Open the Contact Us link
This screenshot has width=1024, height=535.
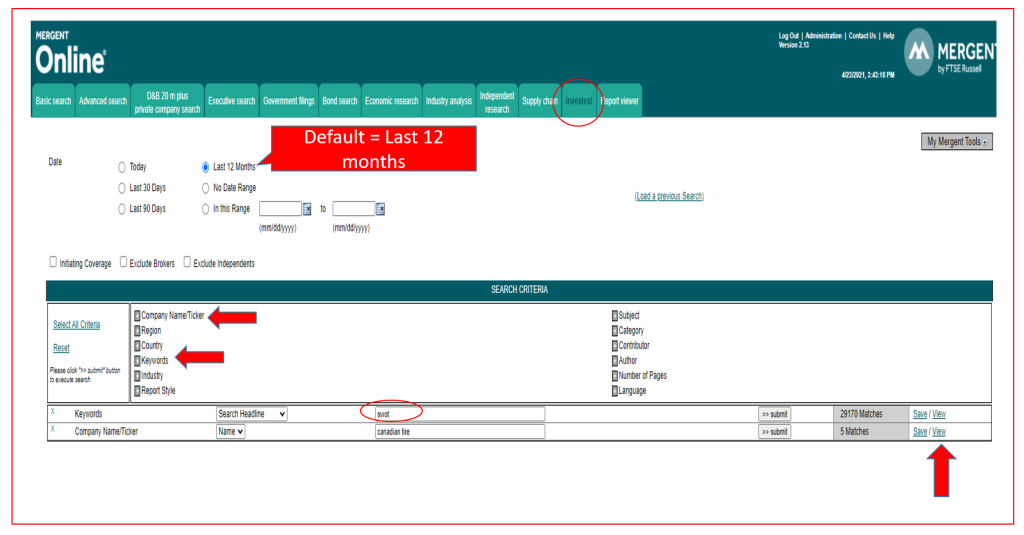point(862,36)
